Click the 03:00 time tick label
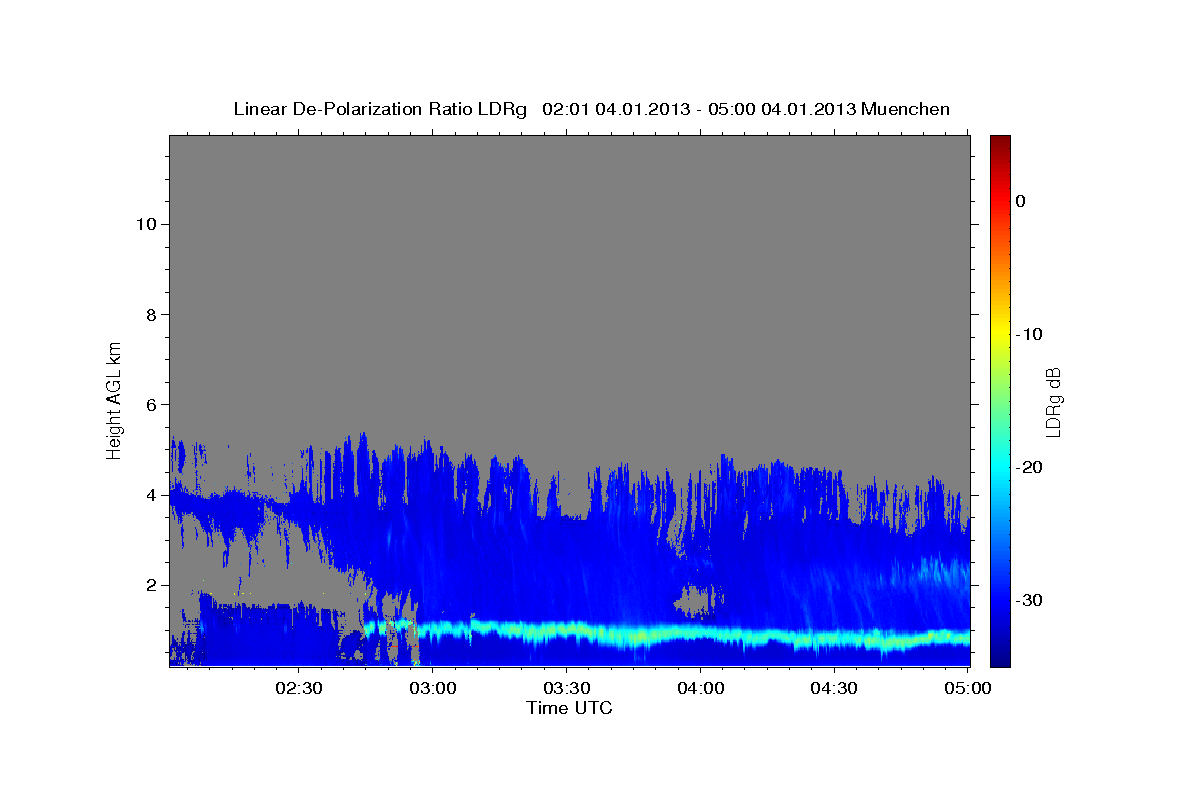 point(433,689)
